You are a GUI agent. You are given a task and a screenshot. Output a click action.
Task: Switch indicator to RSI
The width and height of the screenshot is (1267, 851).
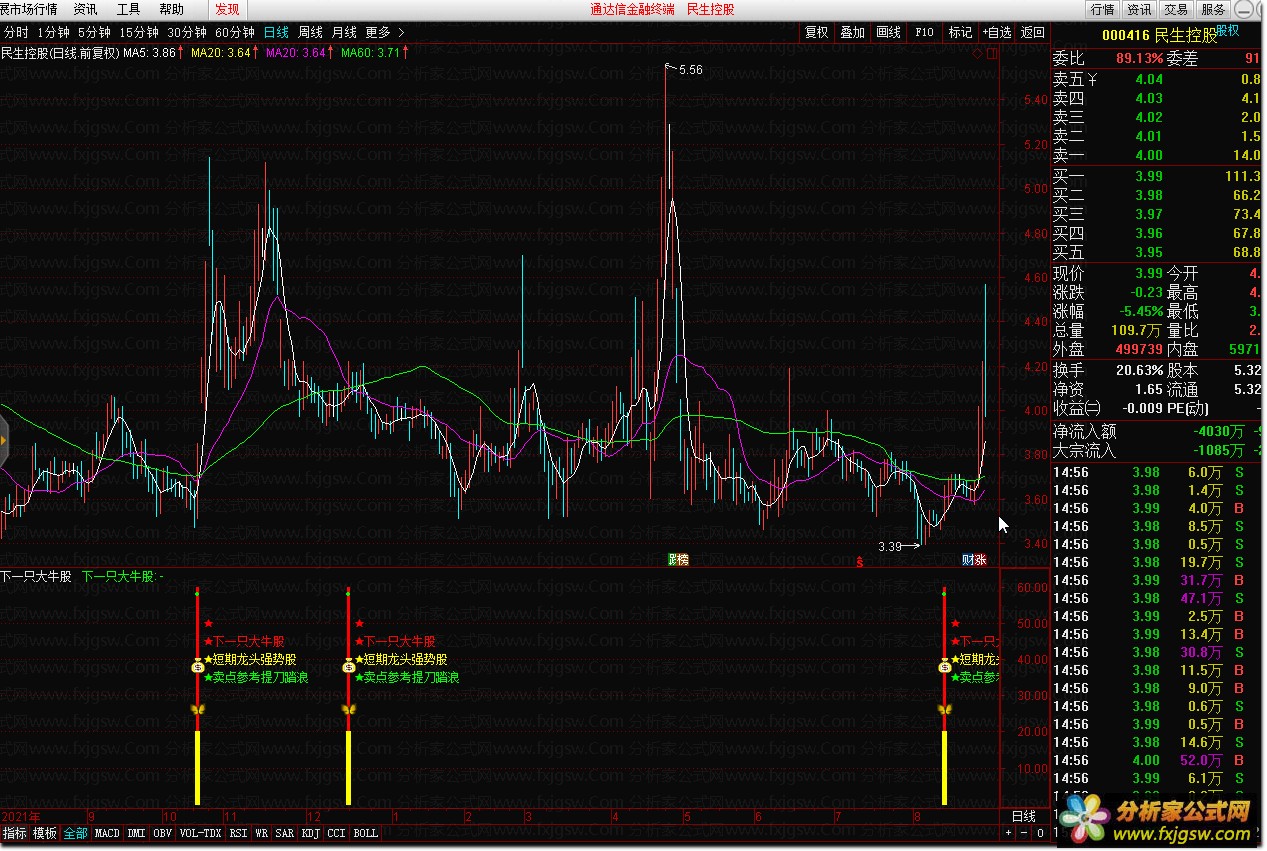[x=238, y=833]
